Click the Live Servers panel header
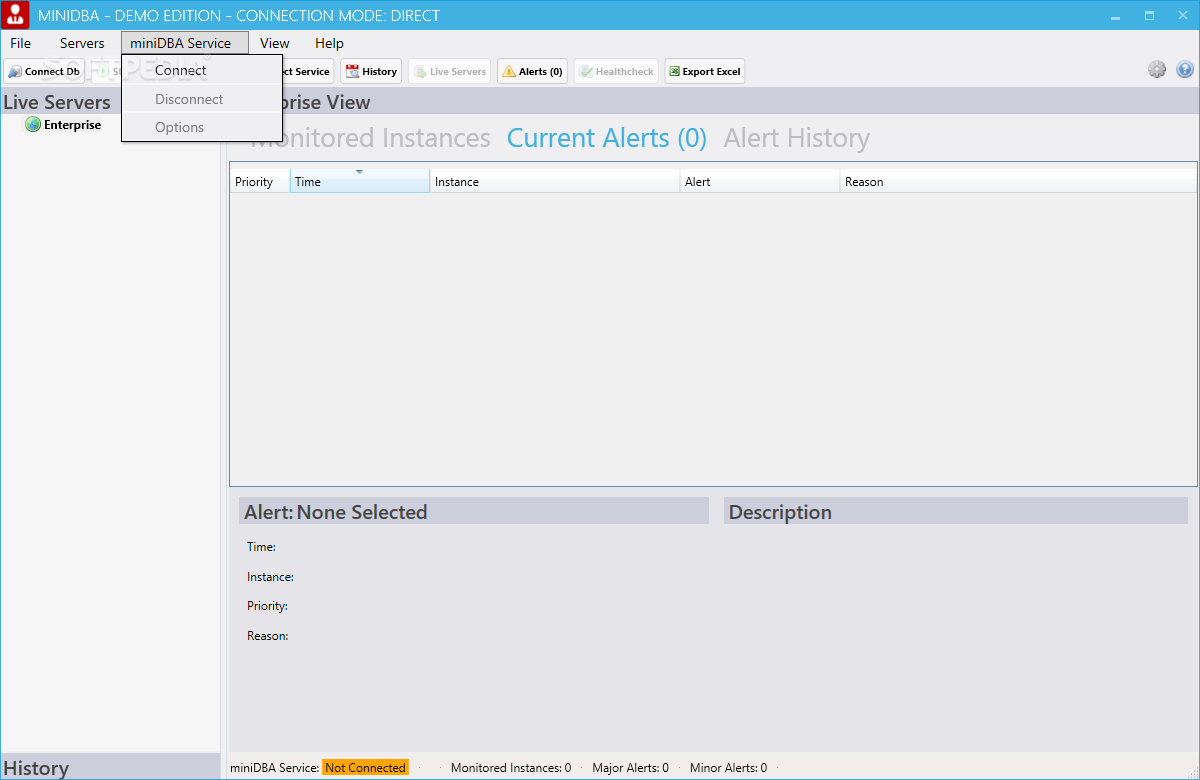The image size is (1200, 780). click(x=110, y=102)
